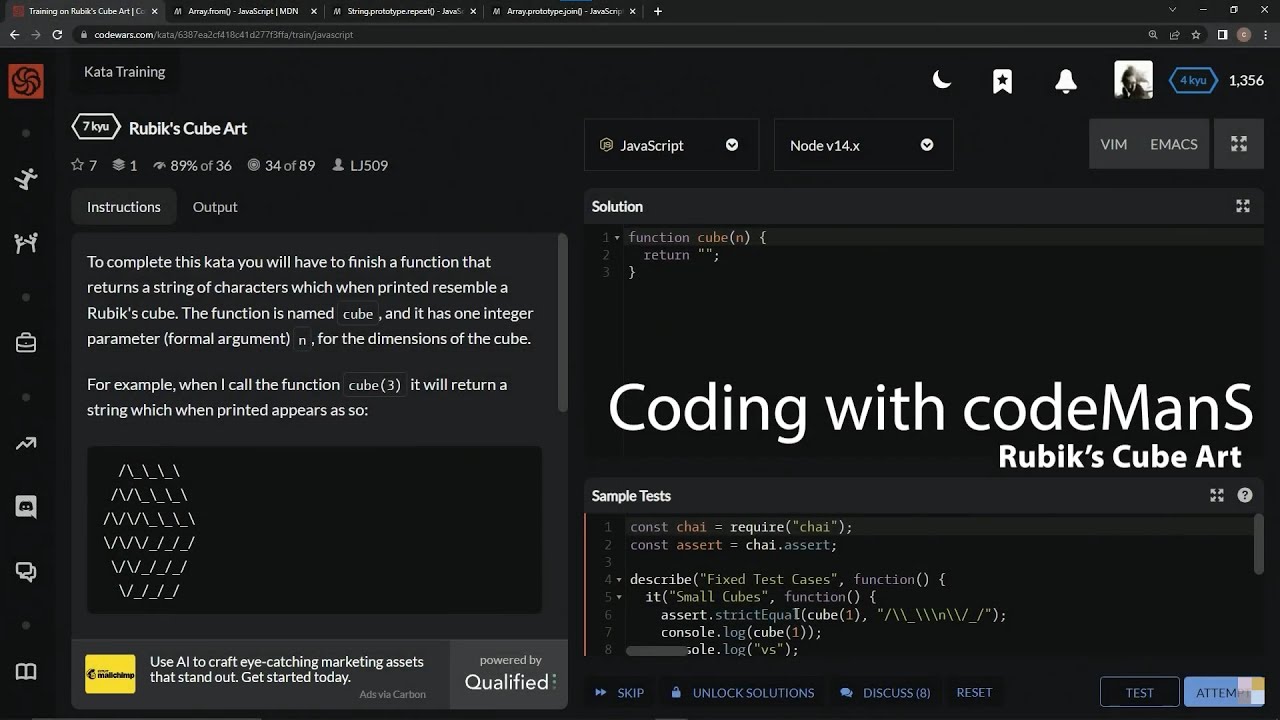Open the powered by Qualified link
1280x720 pixels.
point(510,674)
